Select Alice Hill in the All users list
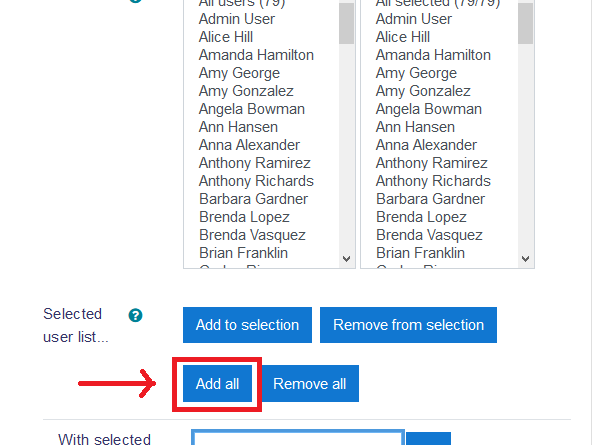Screen dimensions: 592x445 226,37
